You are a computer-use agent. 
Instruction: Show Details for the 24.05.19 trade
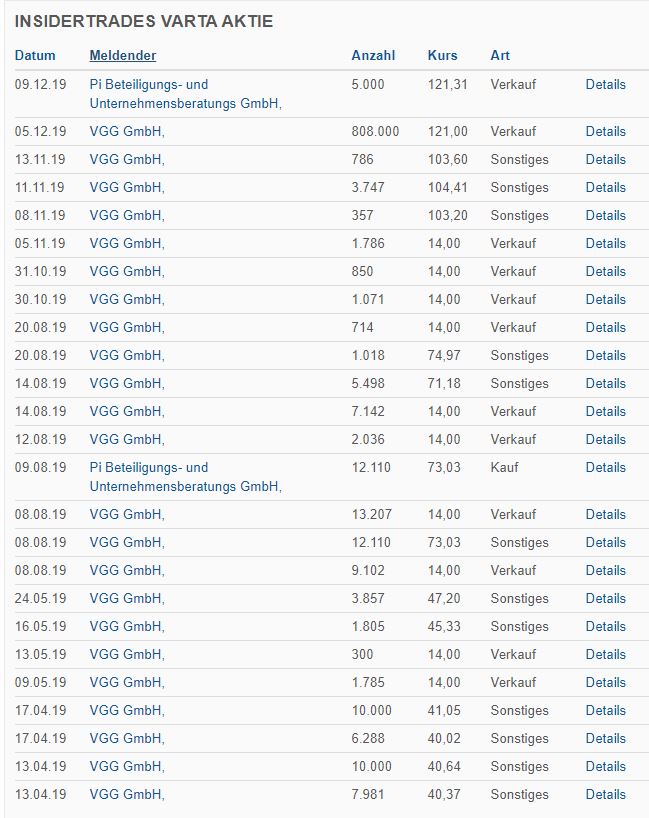(x=605, y=598)
